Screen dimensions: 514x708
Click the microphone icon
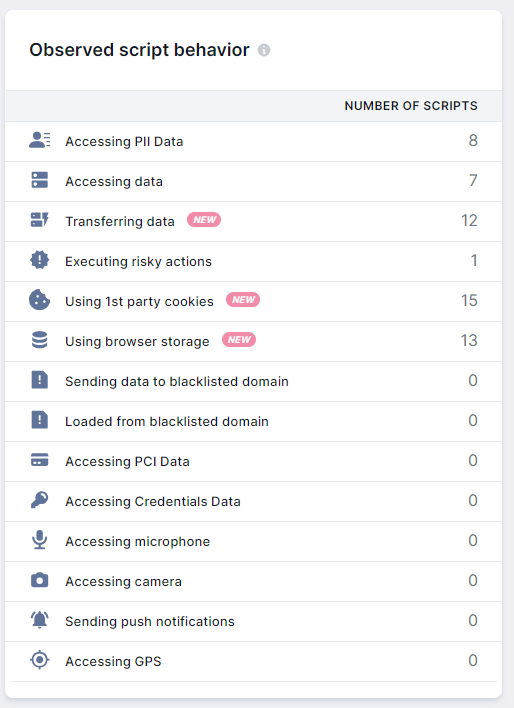(x=40, y=540)
